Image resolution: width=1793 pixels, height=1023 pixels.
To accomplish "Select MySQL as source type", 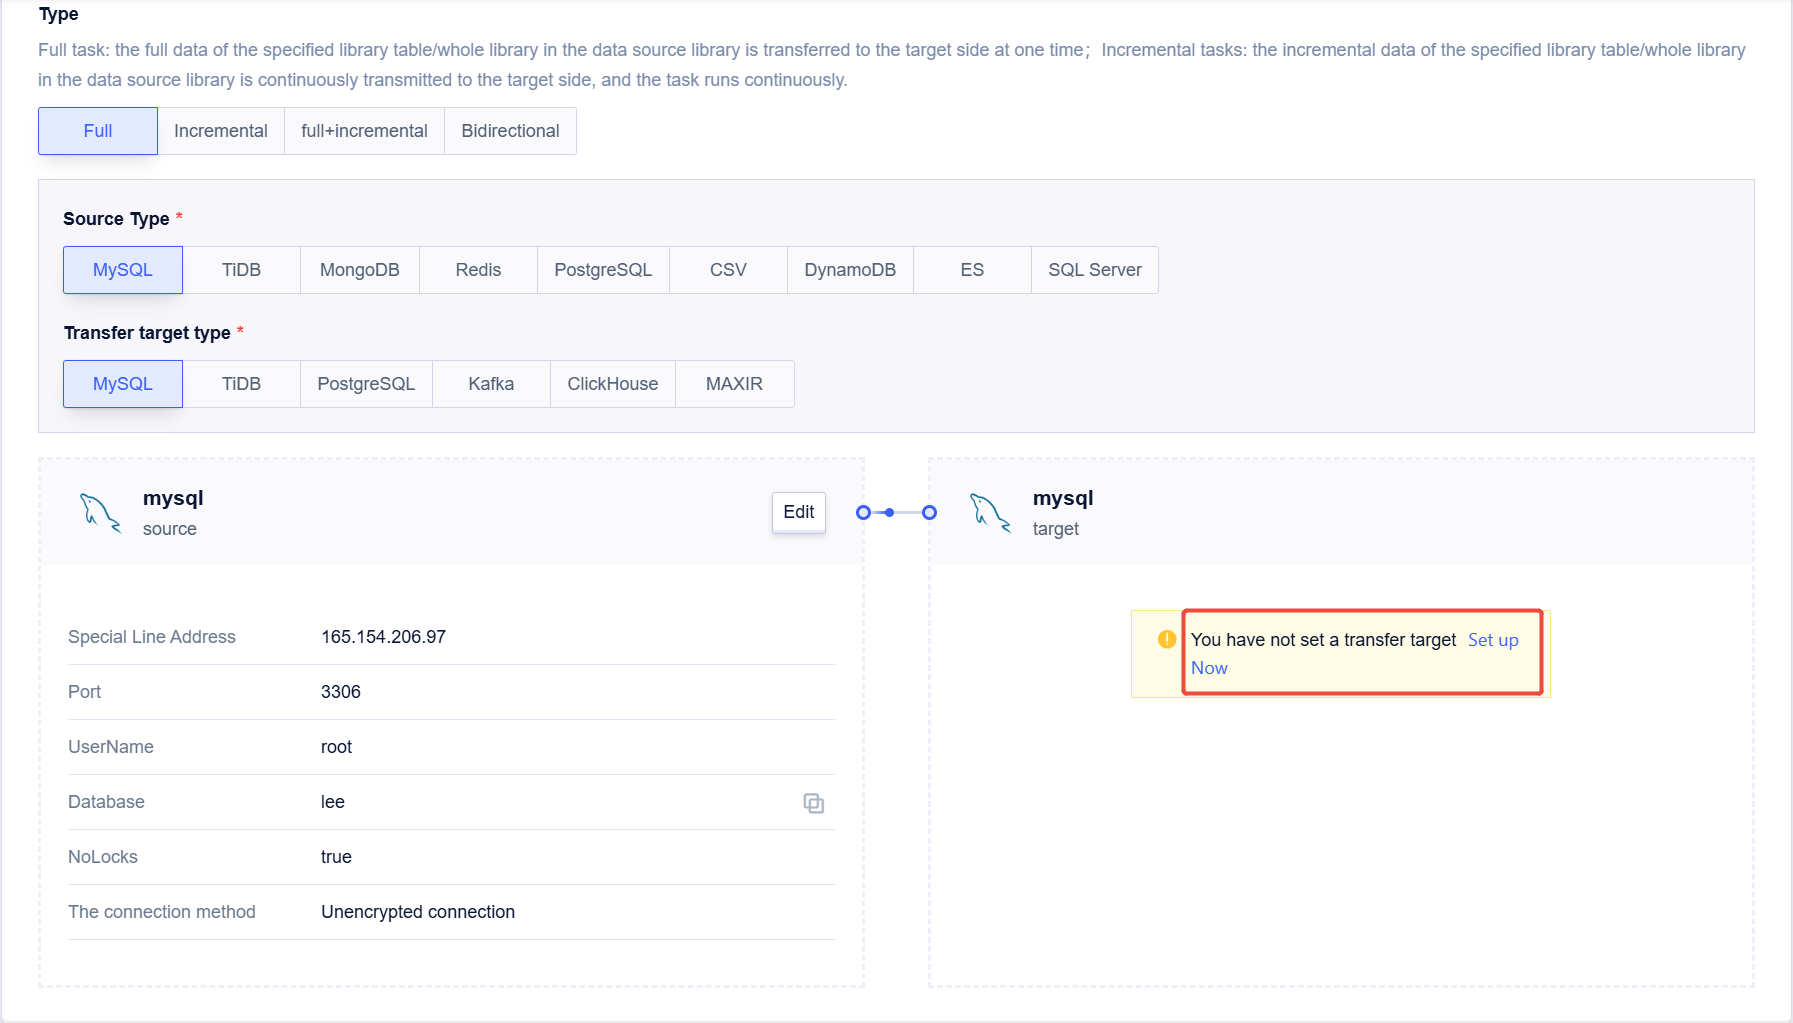I will [x=123, y=270].
